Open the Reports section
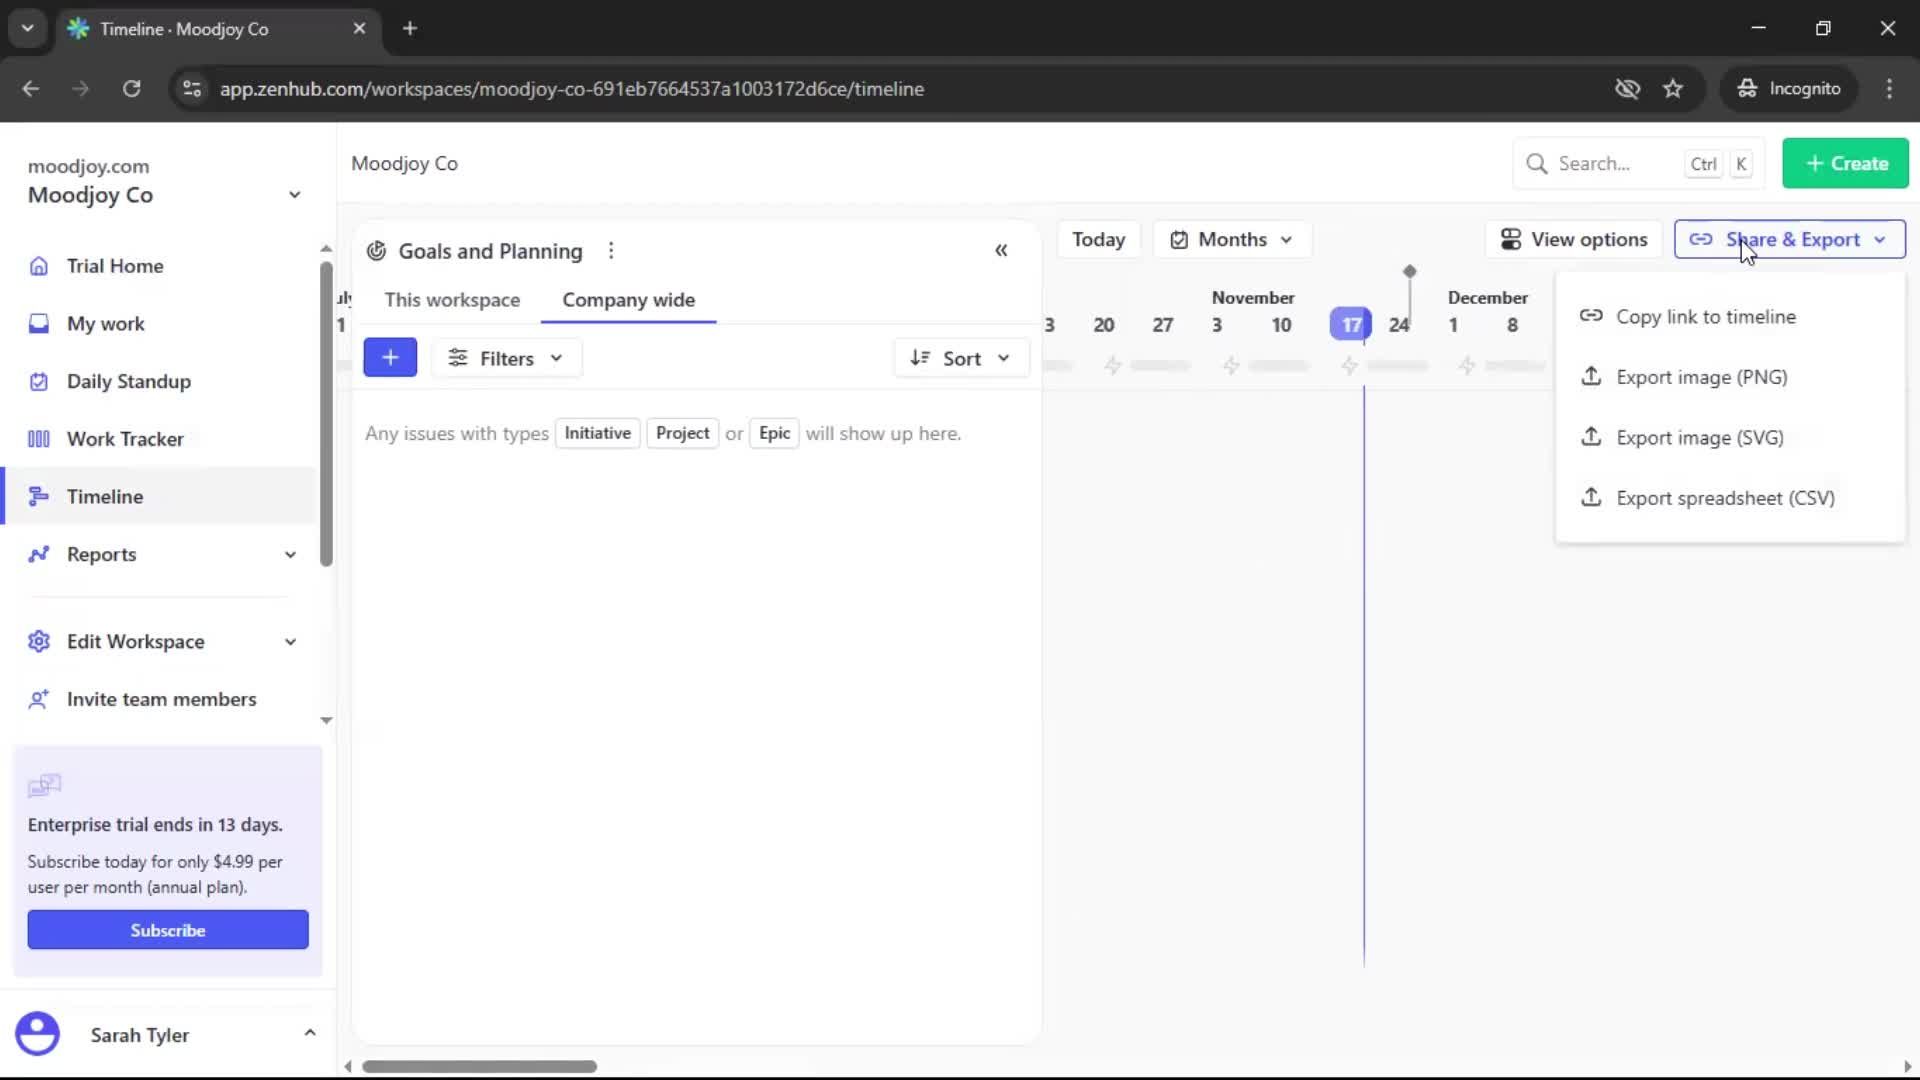This screenshot has width=1920, height=1080. pyautogui.click(x=101, y=554)
